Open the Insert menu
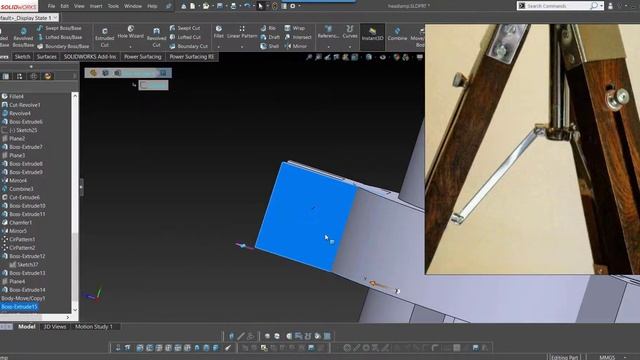The height and width of the screenshot is (360, 640). coord(96,6)
